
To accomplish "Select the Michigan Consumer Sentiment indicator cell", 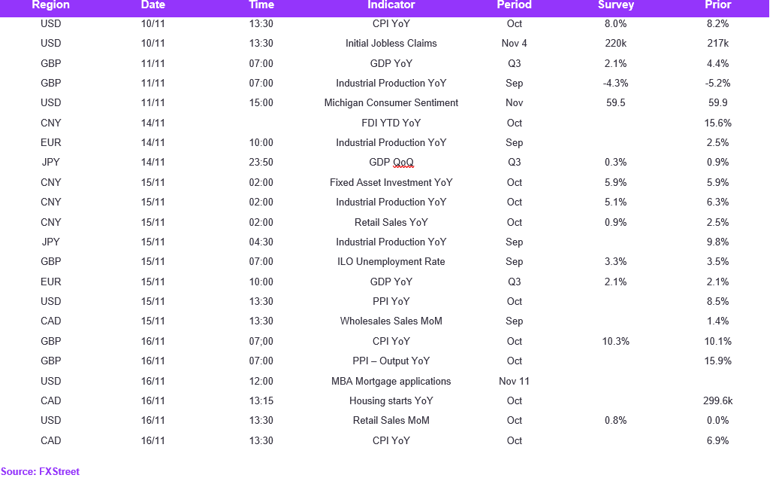I will pyautogui.click(x=391, y=103).
